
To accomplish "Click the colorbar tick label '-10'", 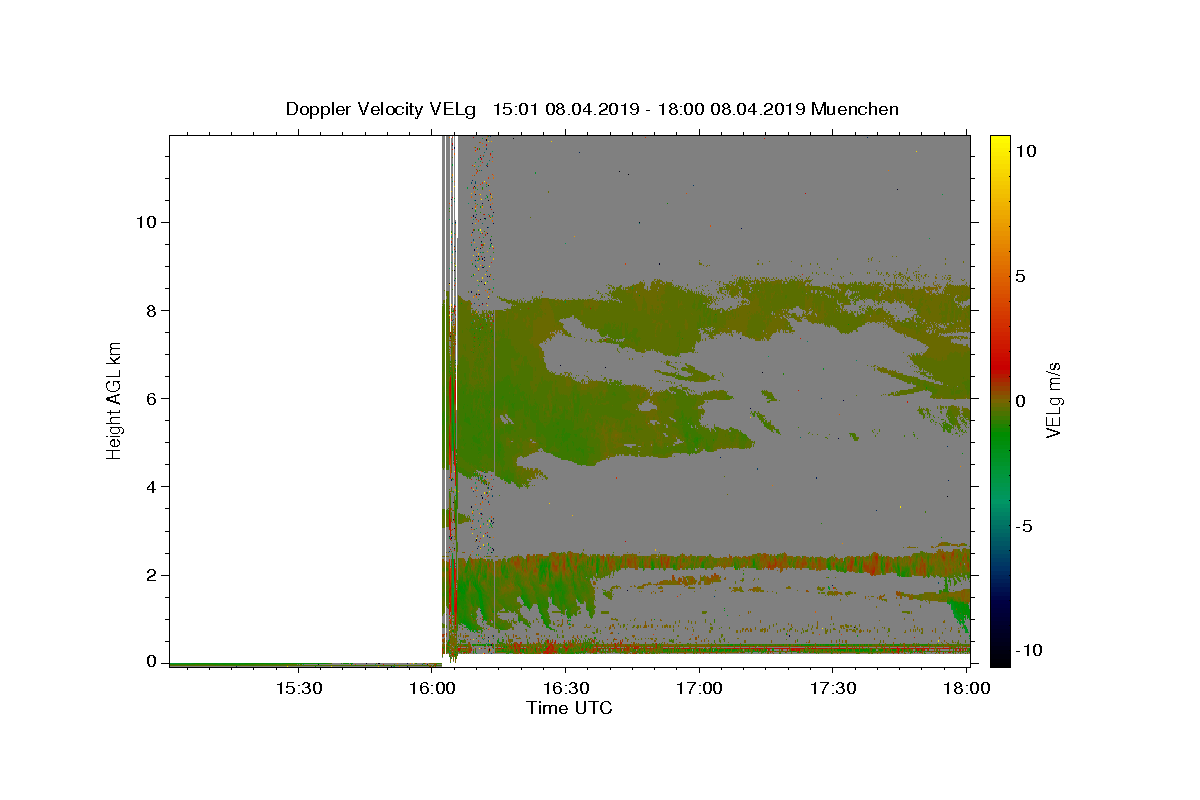I will click(x=1027, y=650).
